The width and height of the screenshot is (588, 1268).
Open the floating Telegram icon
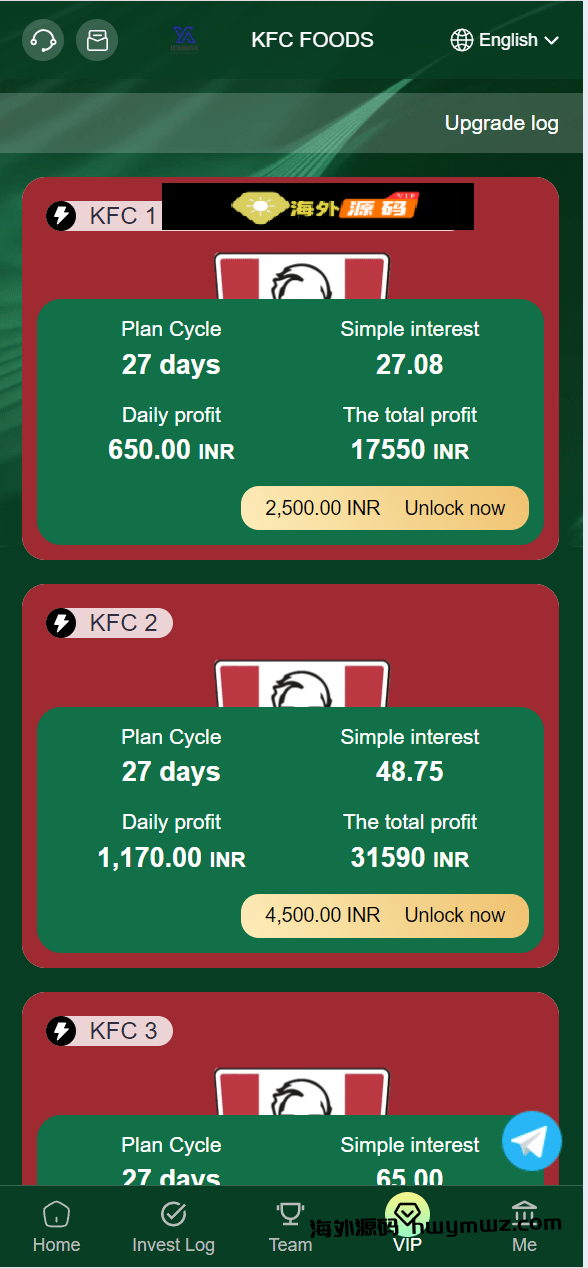pos(532,1141)
